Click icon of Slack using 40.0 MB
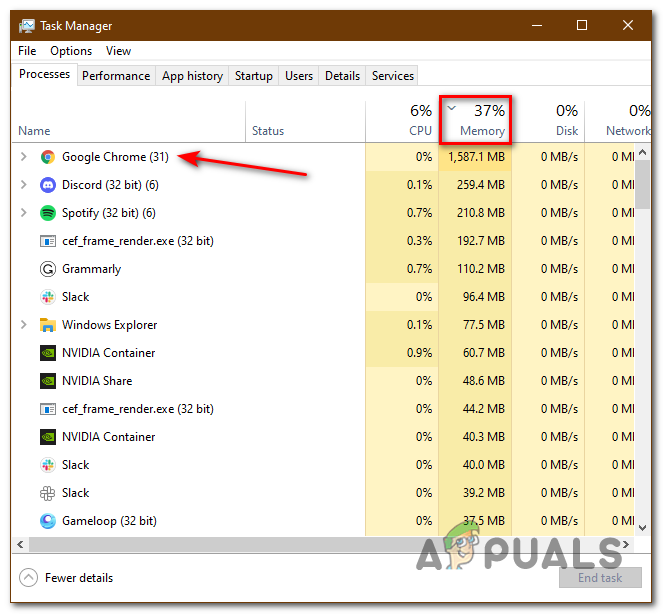663x614 pixels. coord(48,465)
